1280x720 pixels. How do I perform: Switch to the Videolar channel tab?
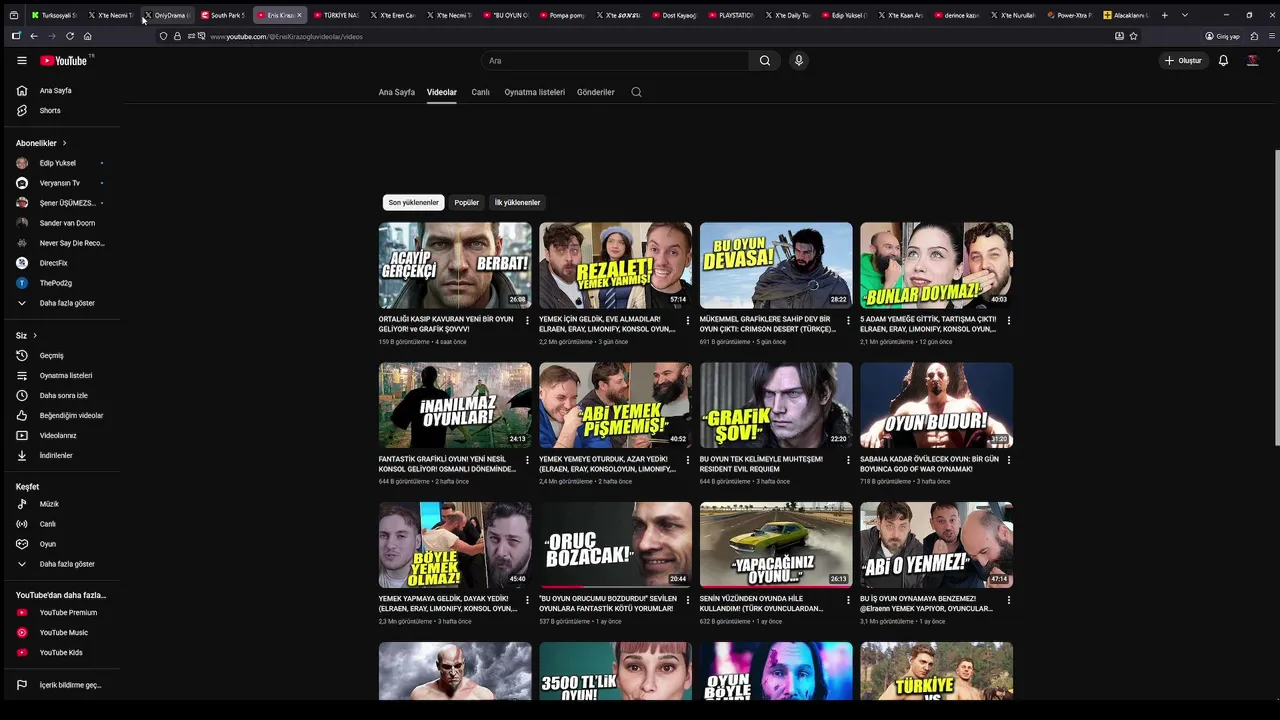pos(442,92)
